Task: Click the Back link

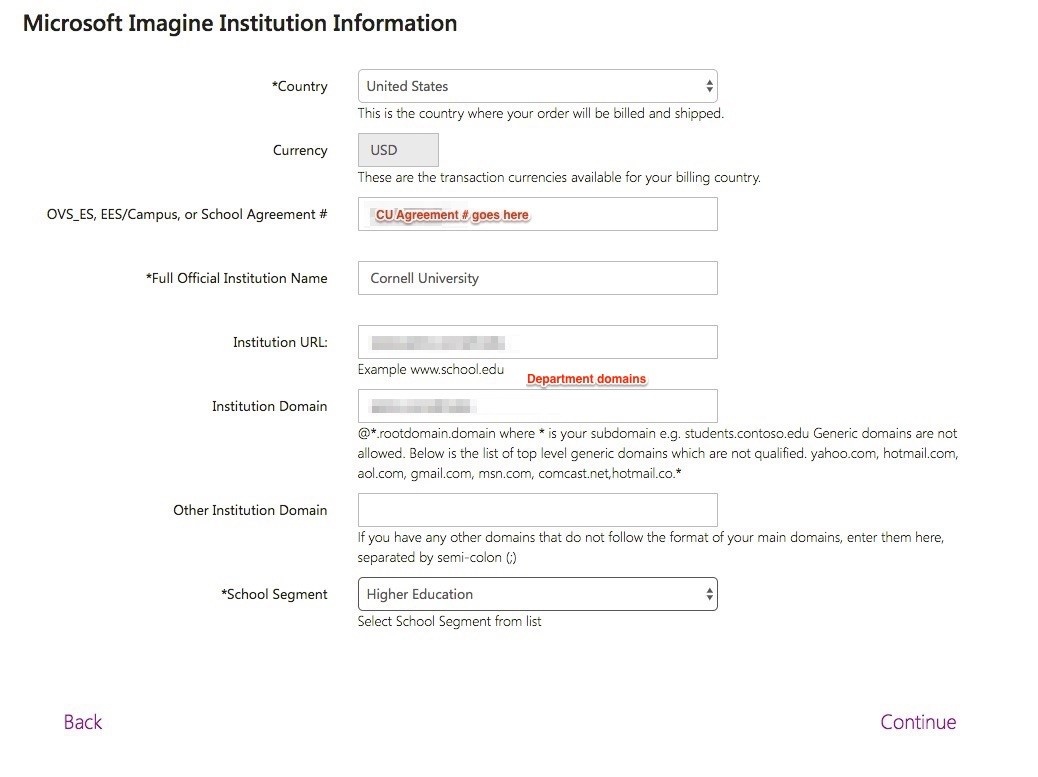Action: [83, 722]
